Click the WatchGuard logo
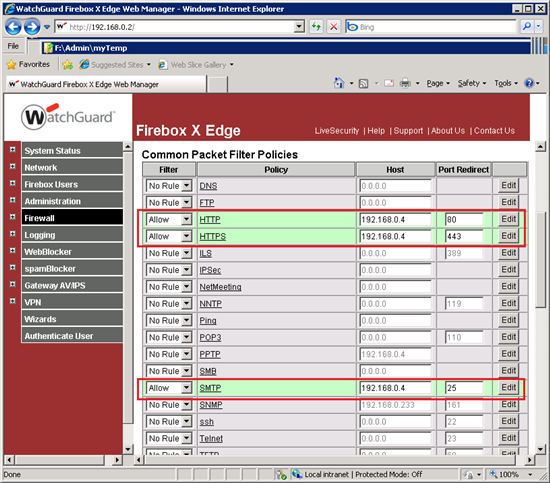 coord(68,117)
